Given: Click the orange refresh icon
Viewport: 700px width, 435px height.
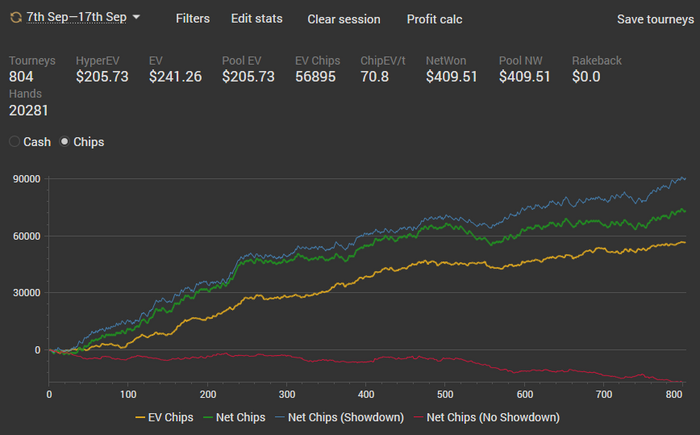Looking at the screenshot, I should point(16,17).
